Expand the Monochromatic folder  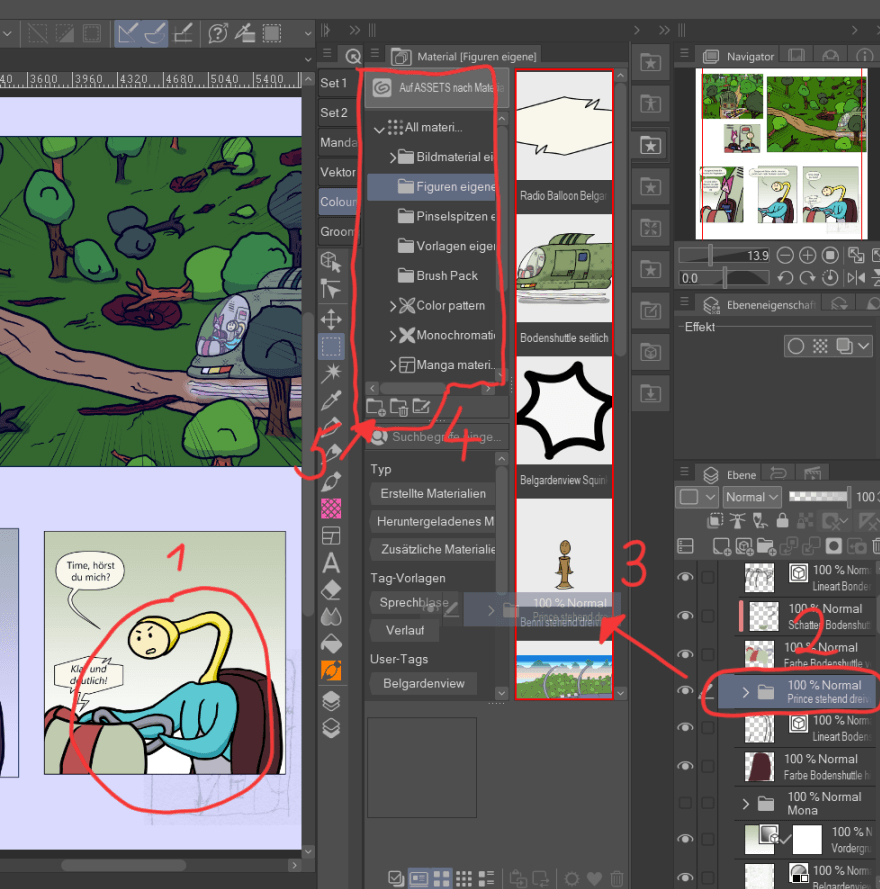393,336
